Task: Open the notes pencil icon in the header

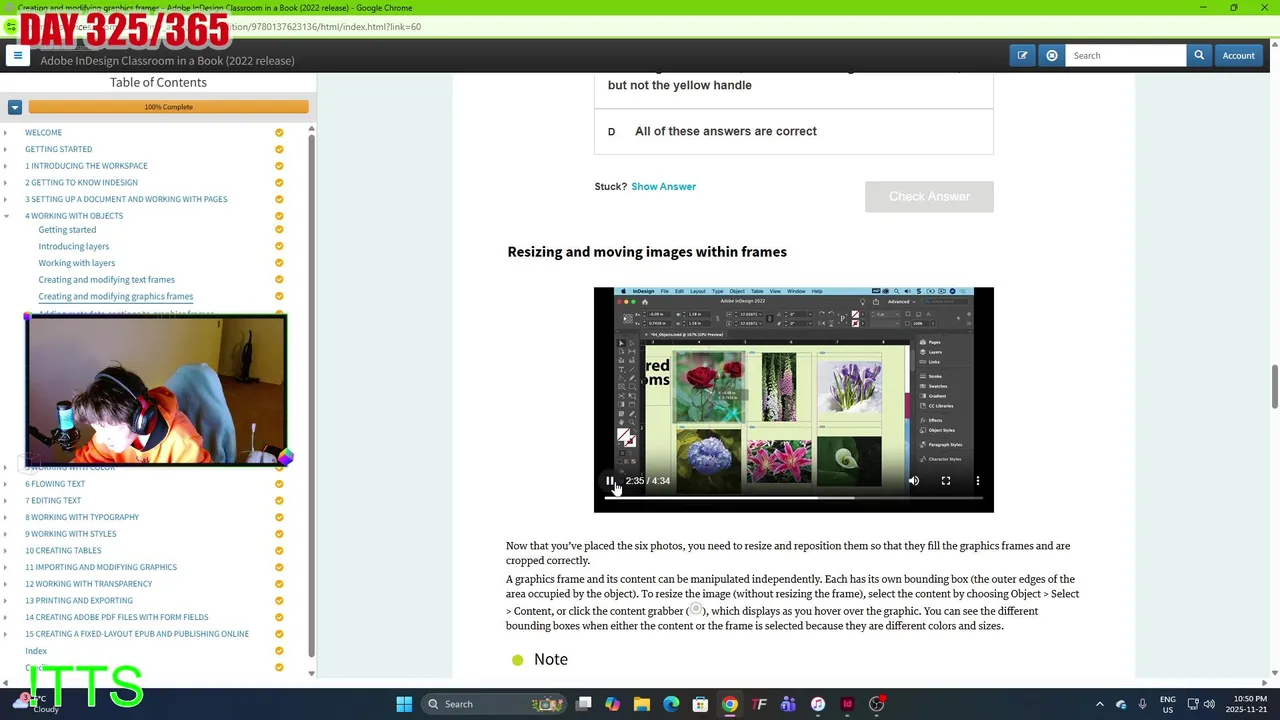Action: point(1022,56)
